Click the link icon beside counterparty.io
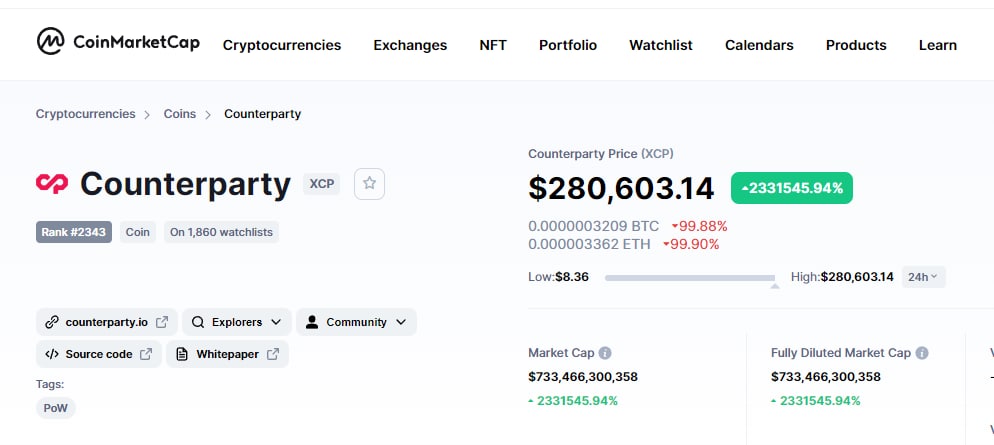Screen dimensions: 994x445 tap(52, 322)
